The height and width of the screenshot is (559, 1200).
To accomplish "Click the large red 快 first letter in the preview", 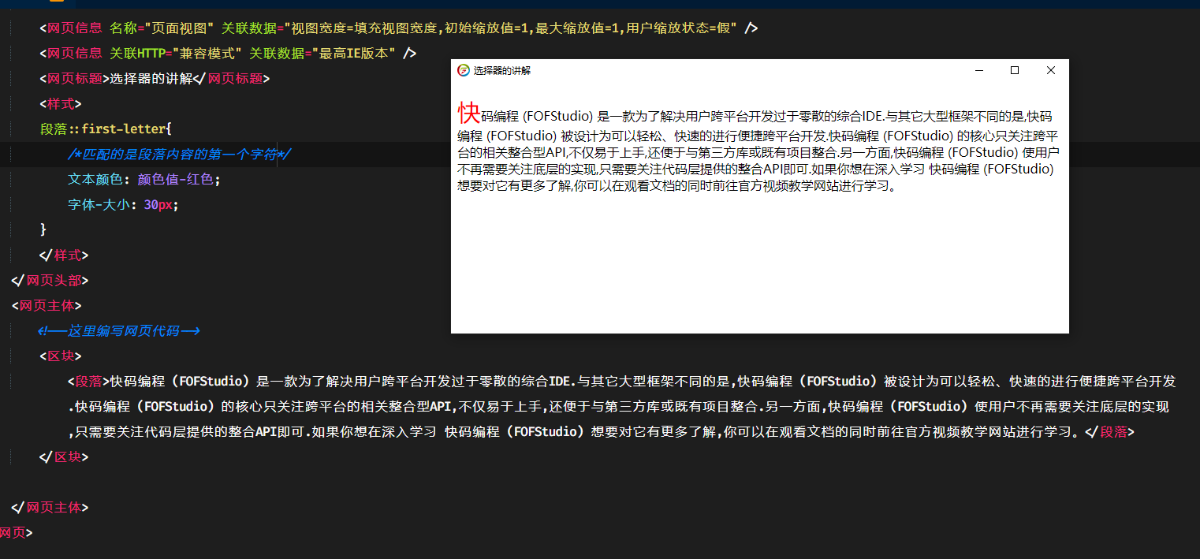I will tap(469, 112).
